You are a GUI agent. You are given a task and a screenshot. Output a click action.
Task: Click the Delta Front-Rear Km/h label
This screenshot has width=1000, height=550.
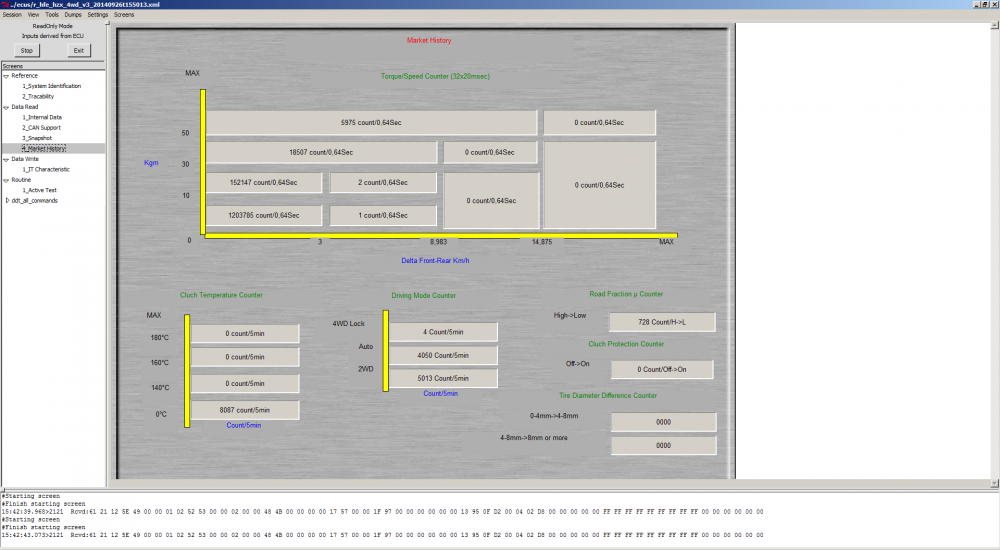point(436,261)
